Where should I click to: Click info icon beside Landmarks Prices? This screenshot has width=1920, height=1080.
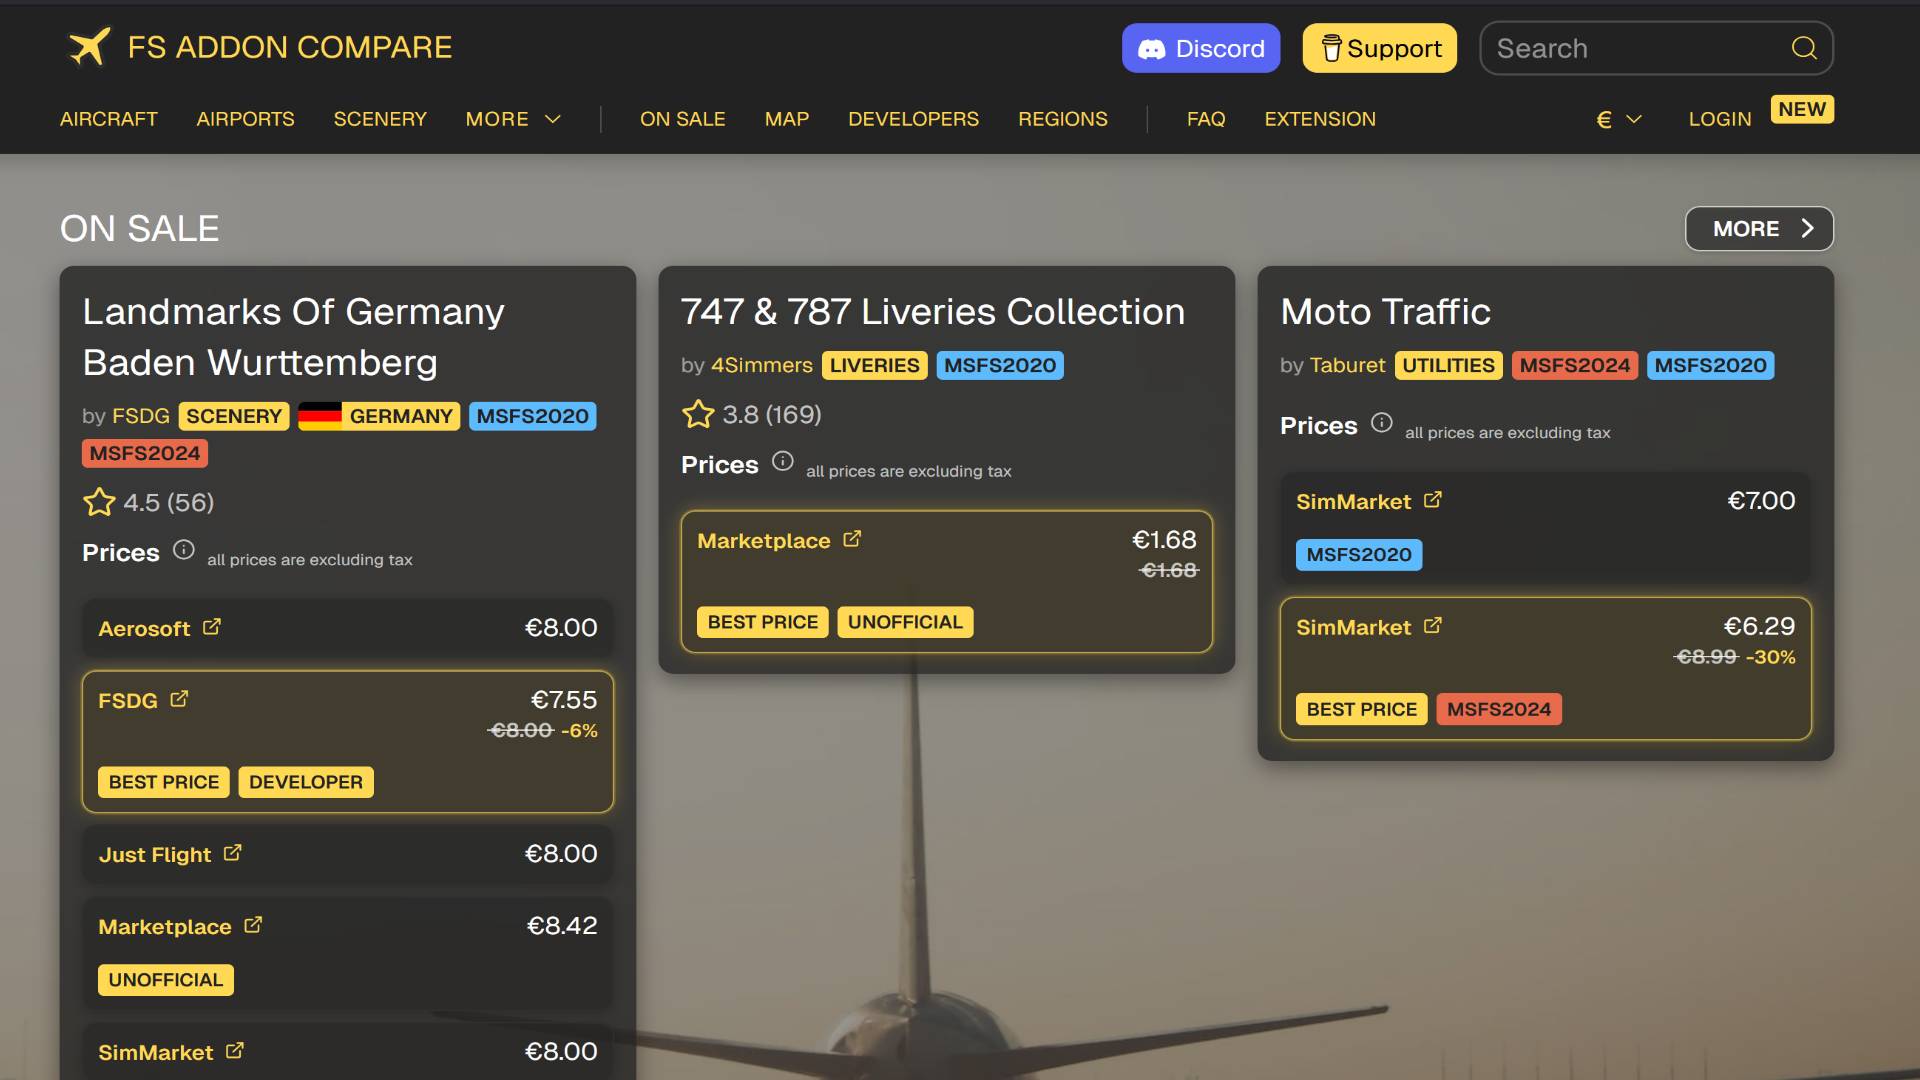click(x=183, y=550)
